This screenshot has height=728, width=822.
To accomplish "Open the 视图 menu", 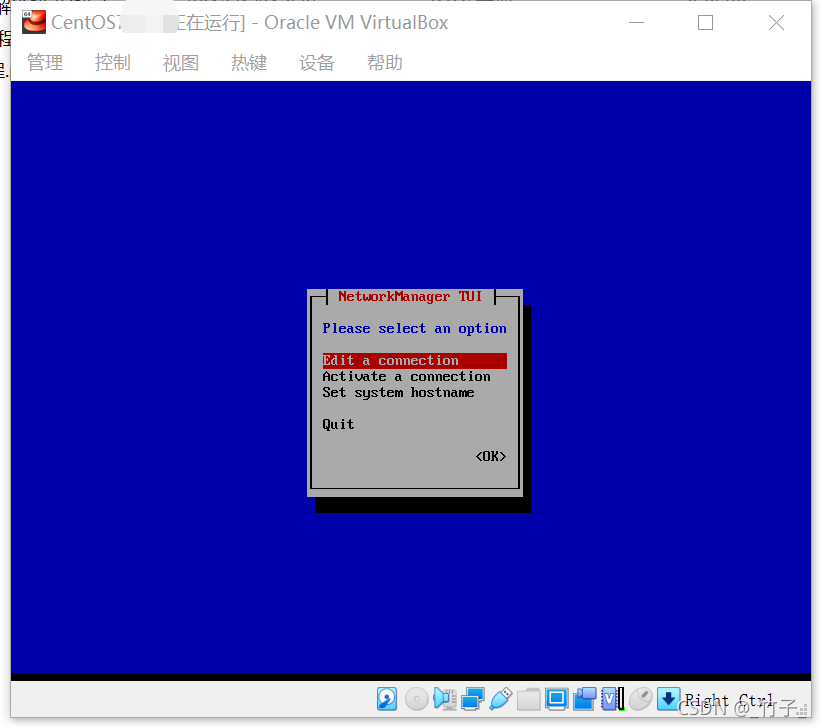I will 180,62.
